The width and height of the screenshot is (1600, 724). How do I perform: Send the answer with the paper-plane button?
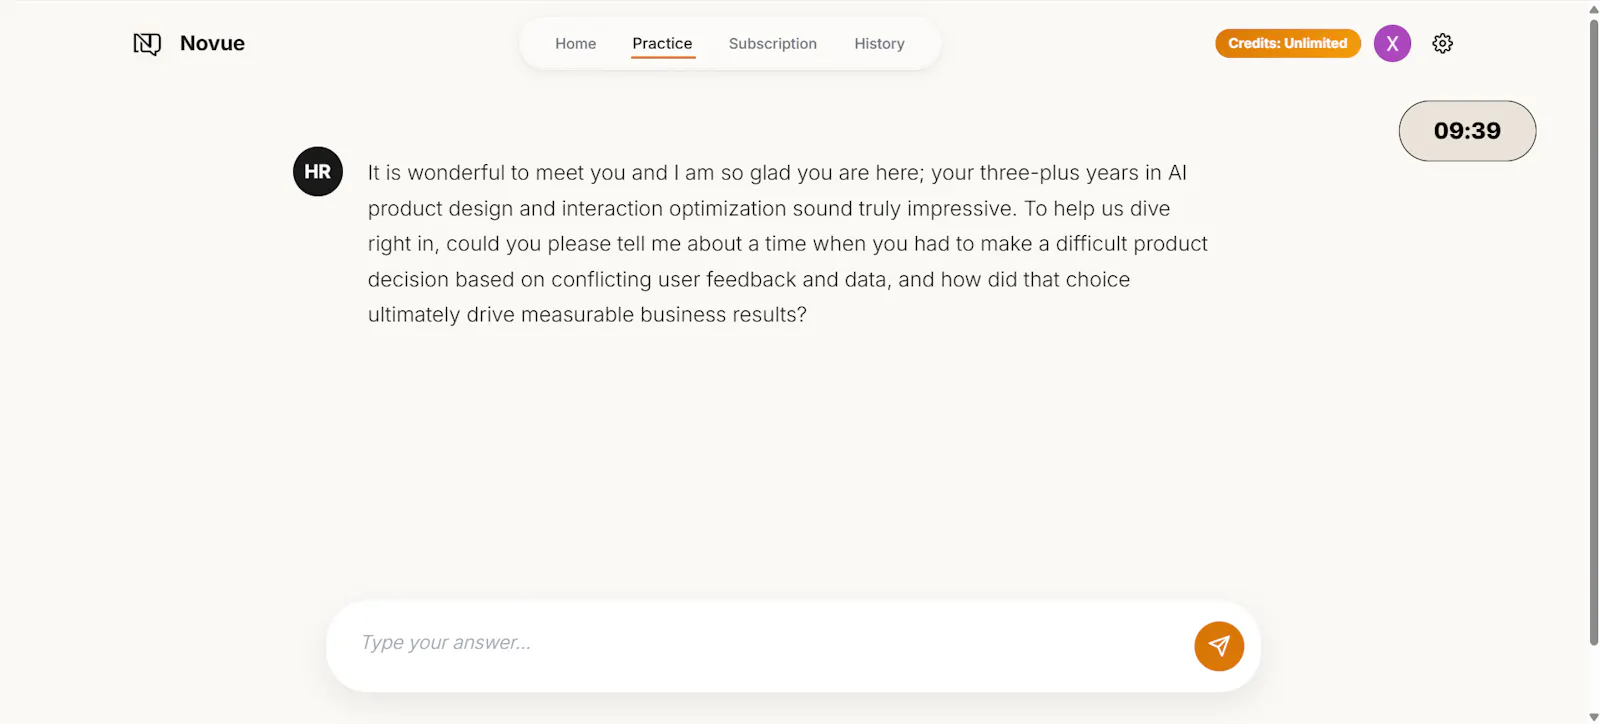(1219, 646)
